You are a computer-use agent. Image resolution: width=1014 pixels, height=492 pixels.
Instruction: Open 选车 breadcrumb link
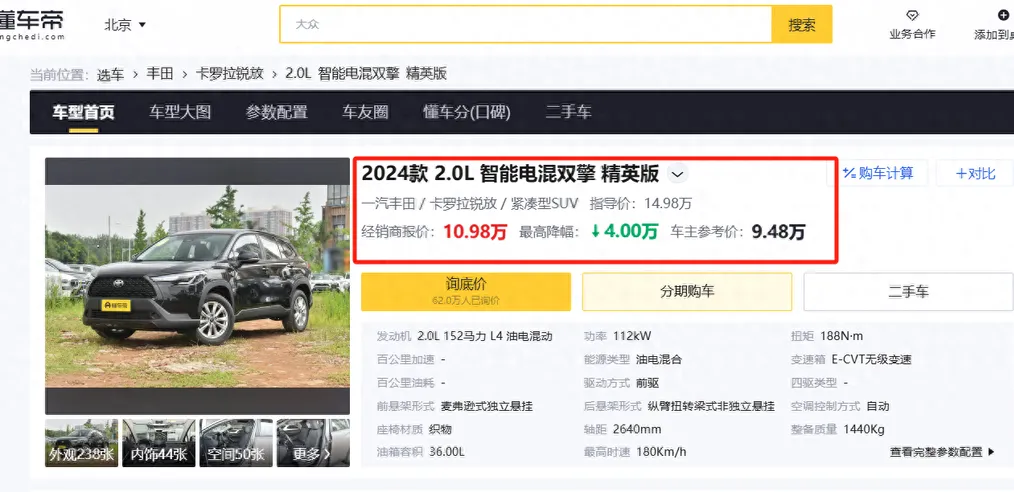click(x=111, y=74)
